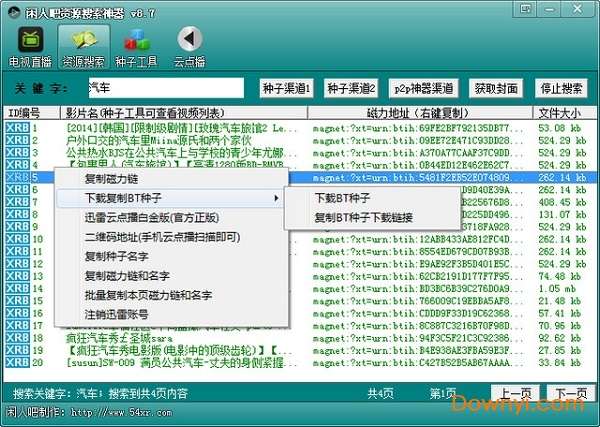Click the keyword input field containing 汽车
600x427 pixels.
coord(166,88)
